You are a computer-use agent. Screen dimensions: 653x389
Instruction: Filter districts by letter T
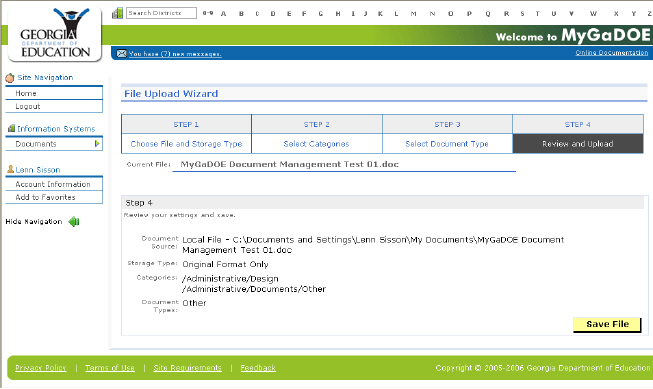[x=538, y=14]
